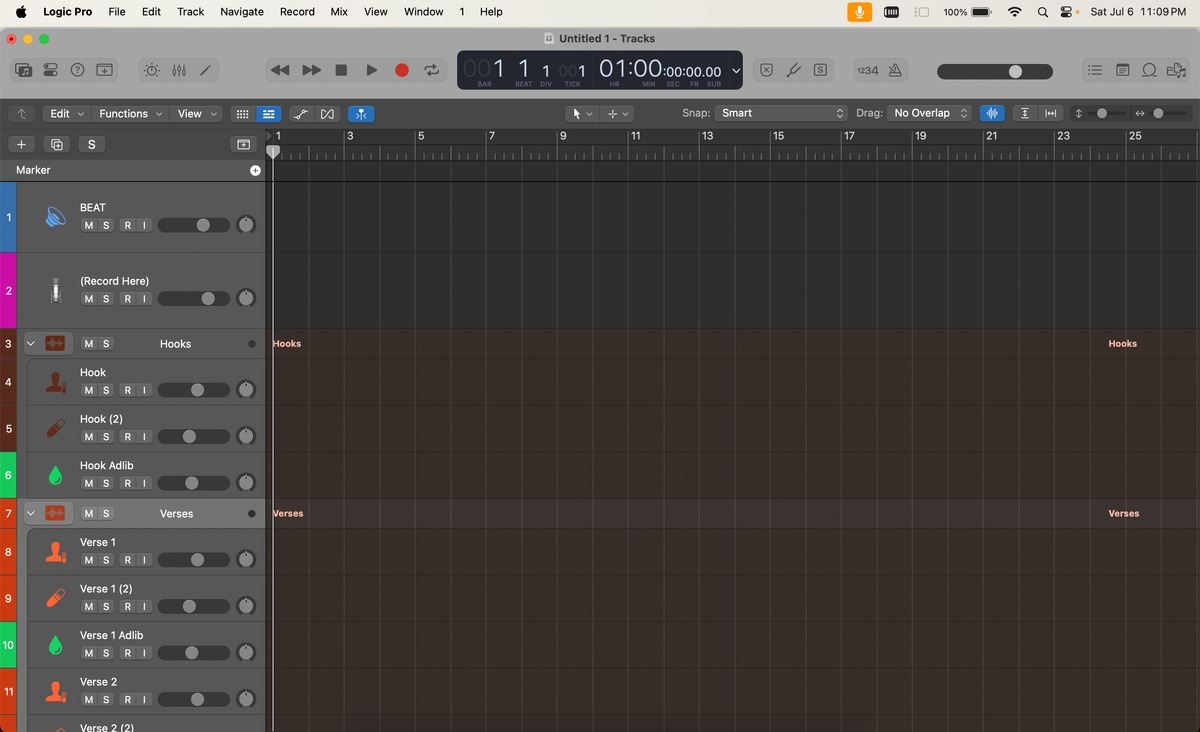This screenshot has width=1200, height=732.
Task: Toggle the Metronome click
Action: click(x=895, y=70)
